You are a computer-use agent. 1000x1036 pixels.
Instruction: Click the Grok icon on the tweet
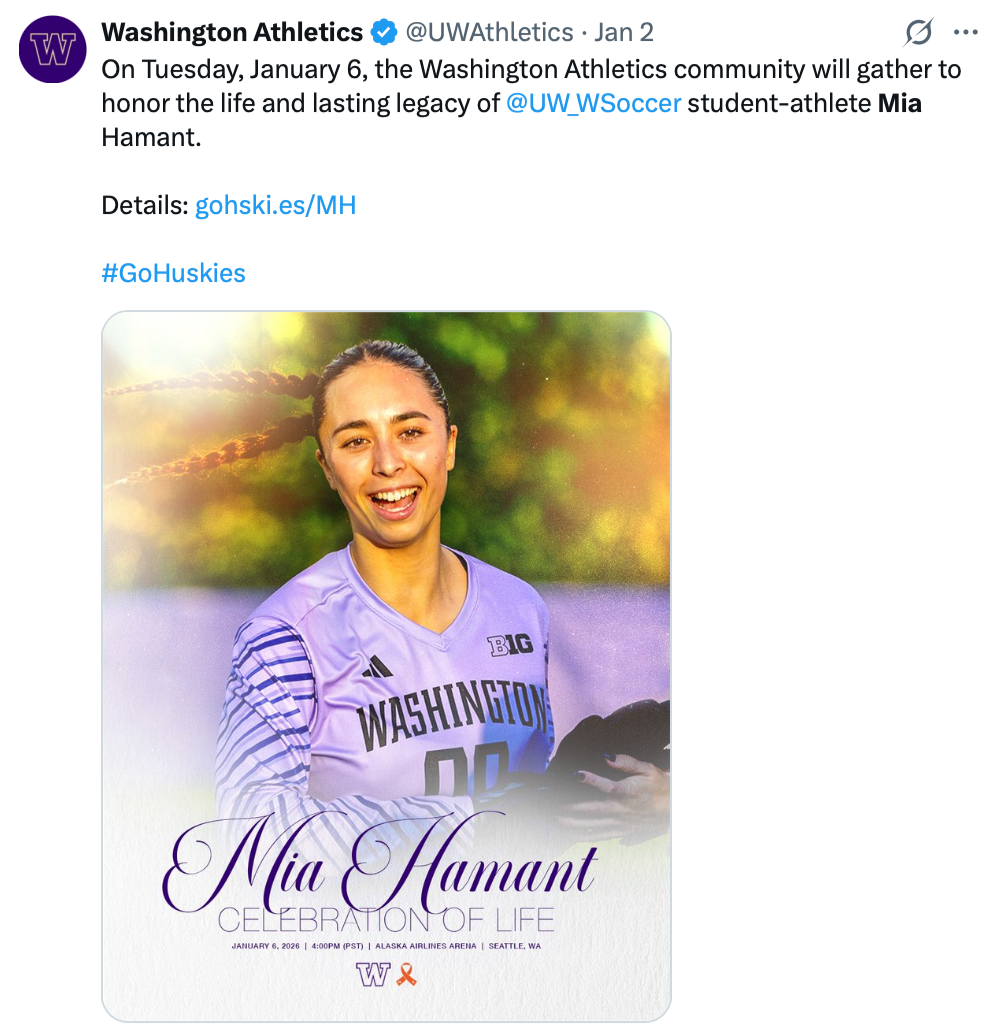coord(918,33)
